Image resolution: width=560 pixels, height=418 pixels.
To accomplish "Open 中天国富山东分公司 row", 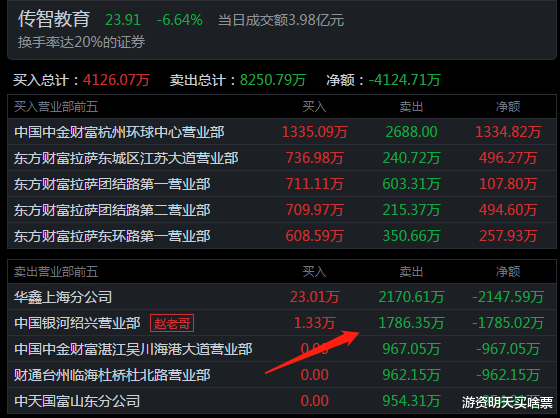I will click(282, 401).
